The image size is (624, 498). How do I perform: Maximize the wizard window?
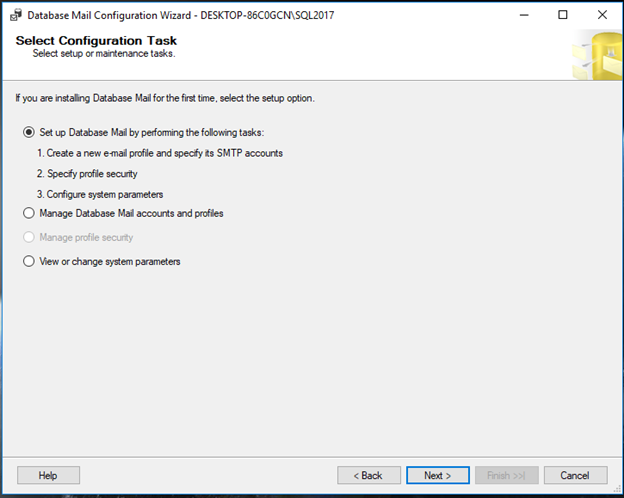[x=563, y=15]
